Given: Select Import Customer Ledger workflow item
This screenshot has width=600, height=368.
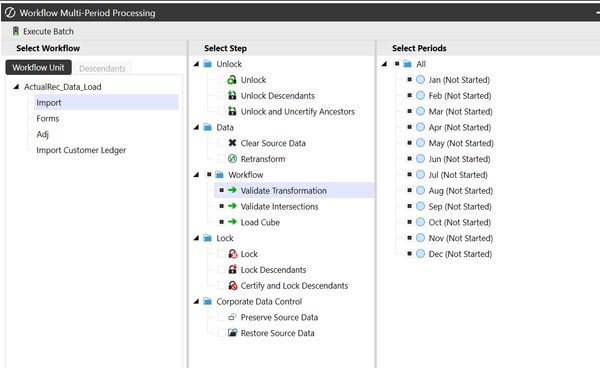Looking at the screenshot, I should [x=81, y=150].
